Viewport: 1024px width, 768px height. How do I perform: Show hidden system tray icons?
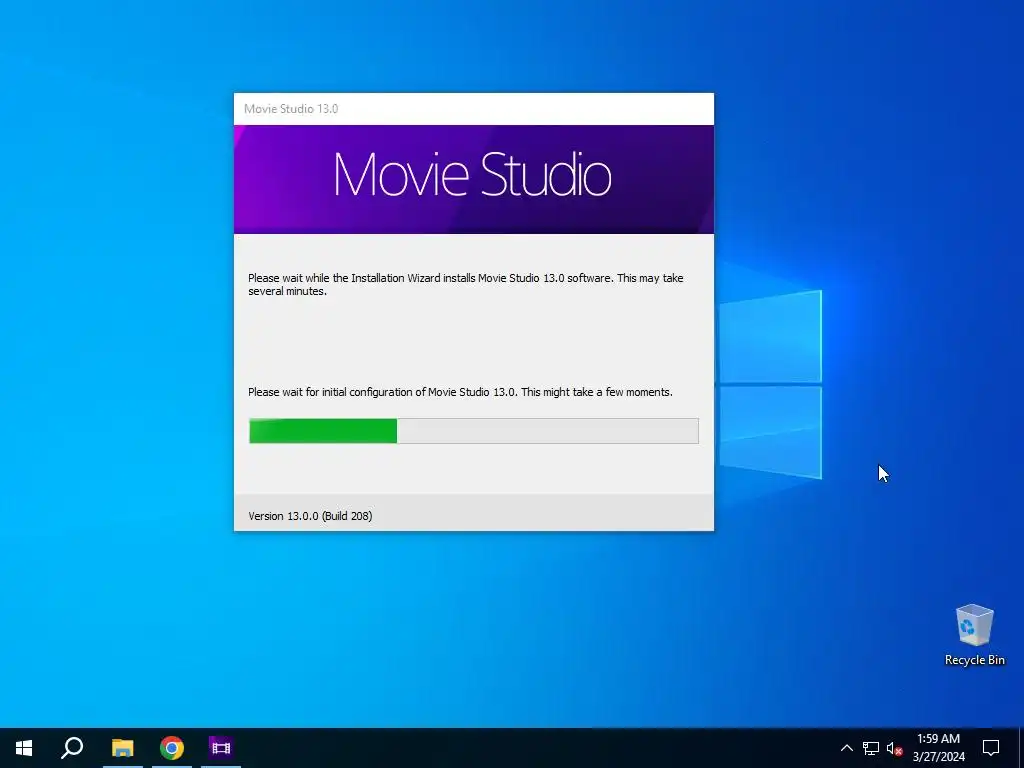tap(846, 748)
